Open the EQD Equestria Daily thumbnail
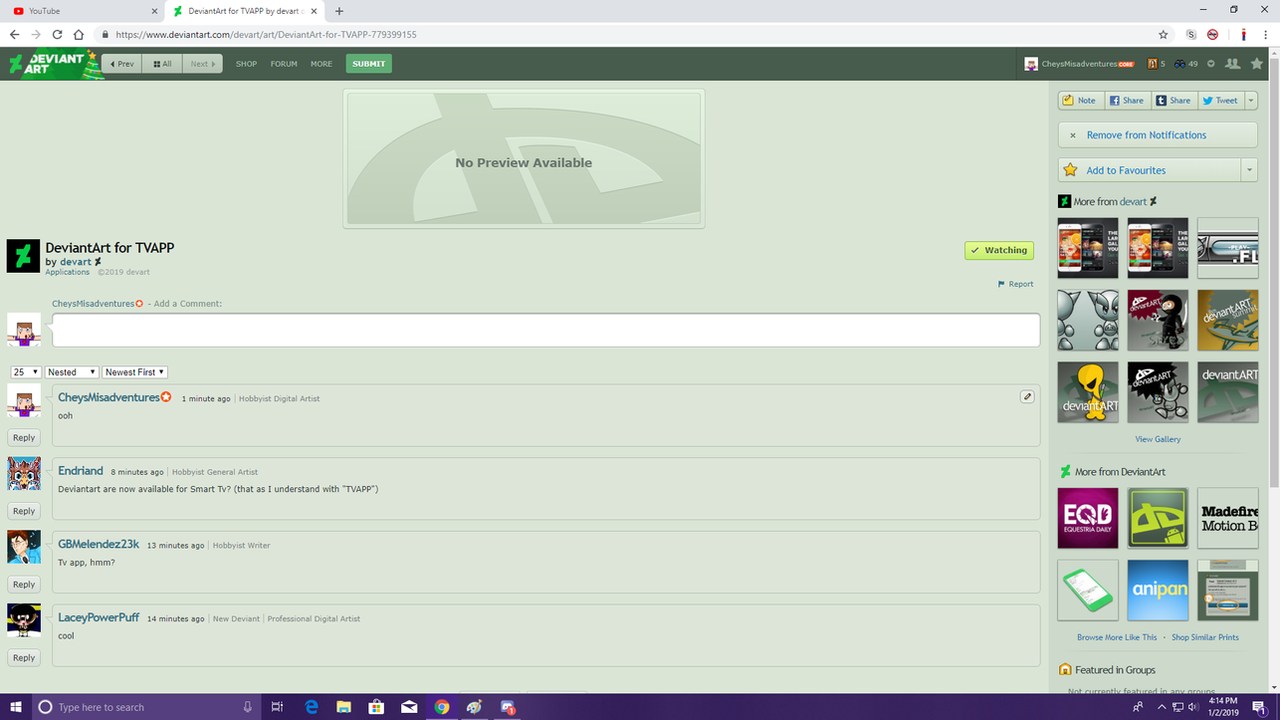Viewport: 1280px width, 720px height. pos(1088,518)
